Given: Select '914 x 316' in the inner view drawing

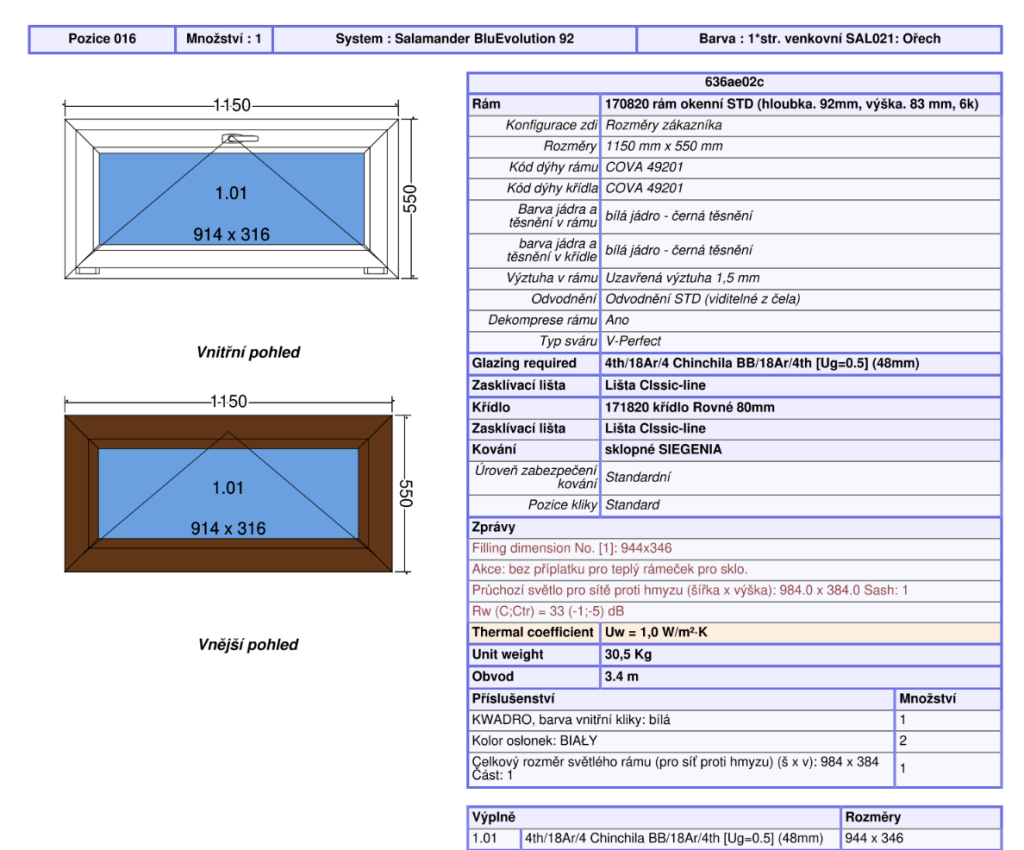Looking at the screenshot, I should (231, 234).
